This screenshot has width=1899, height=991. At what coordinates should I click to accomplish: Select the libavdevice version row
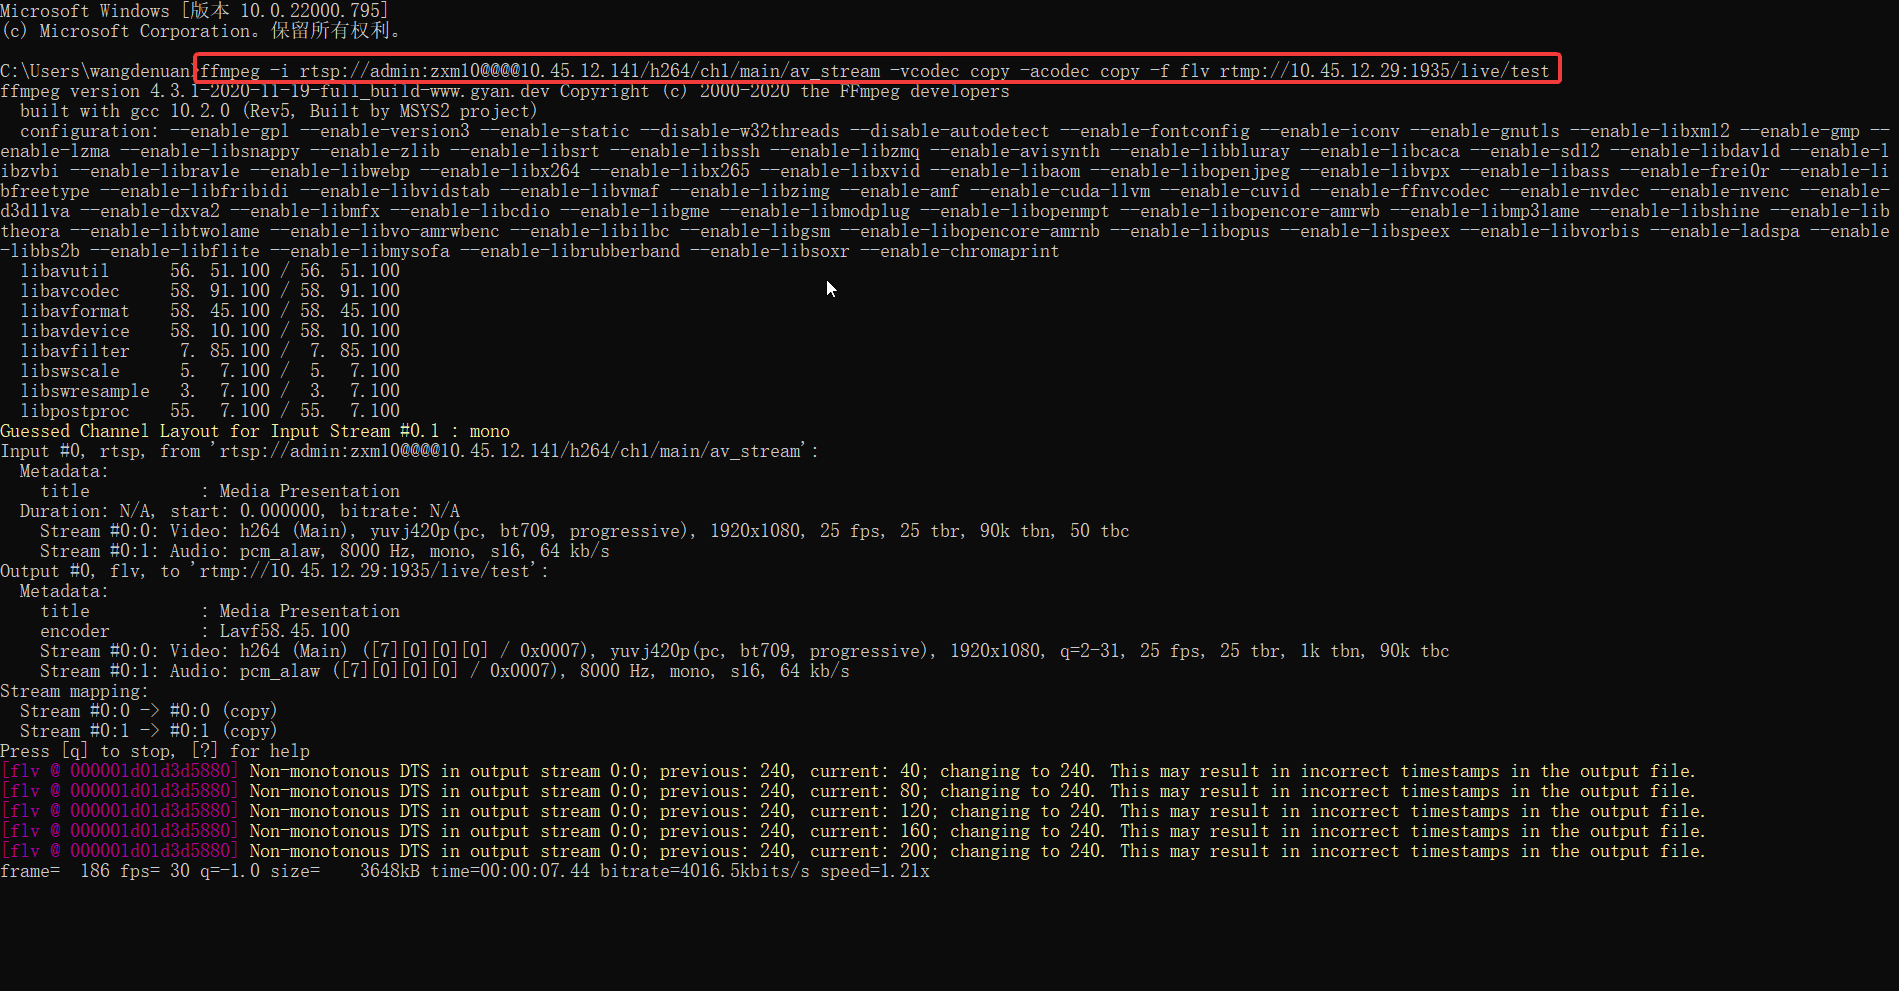210,331
